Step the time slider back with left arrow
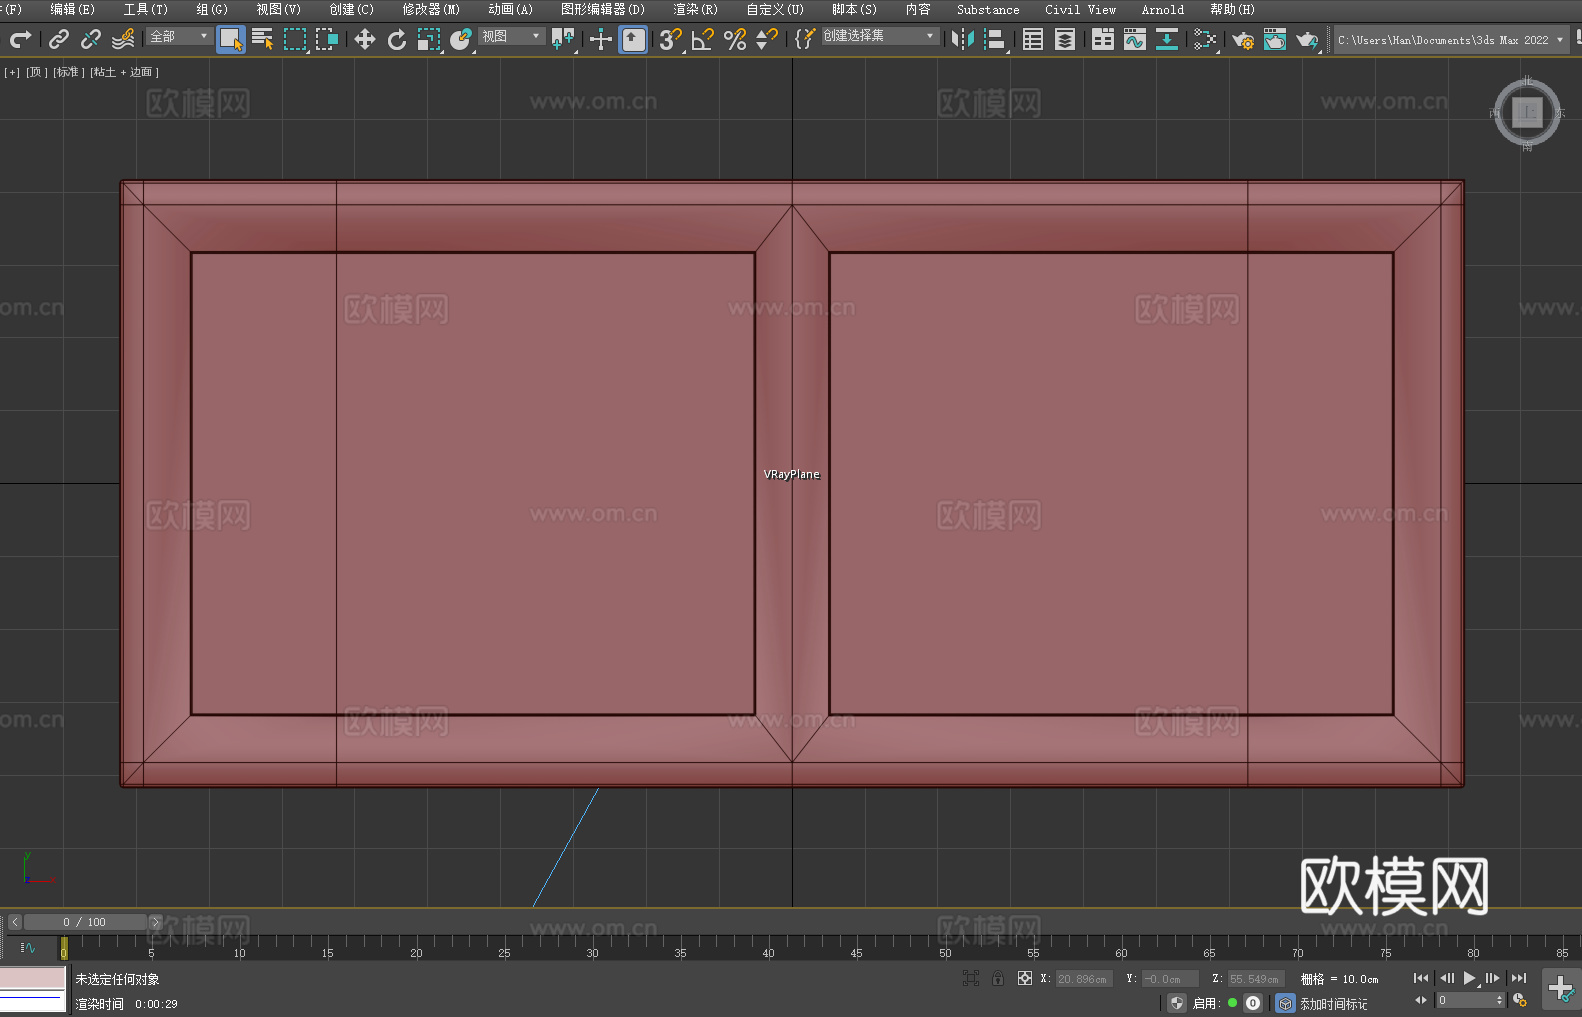Screen dimensions: 1582x1017 14,922
